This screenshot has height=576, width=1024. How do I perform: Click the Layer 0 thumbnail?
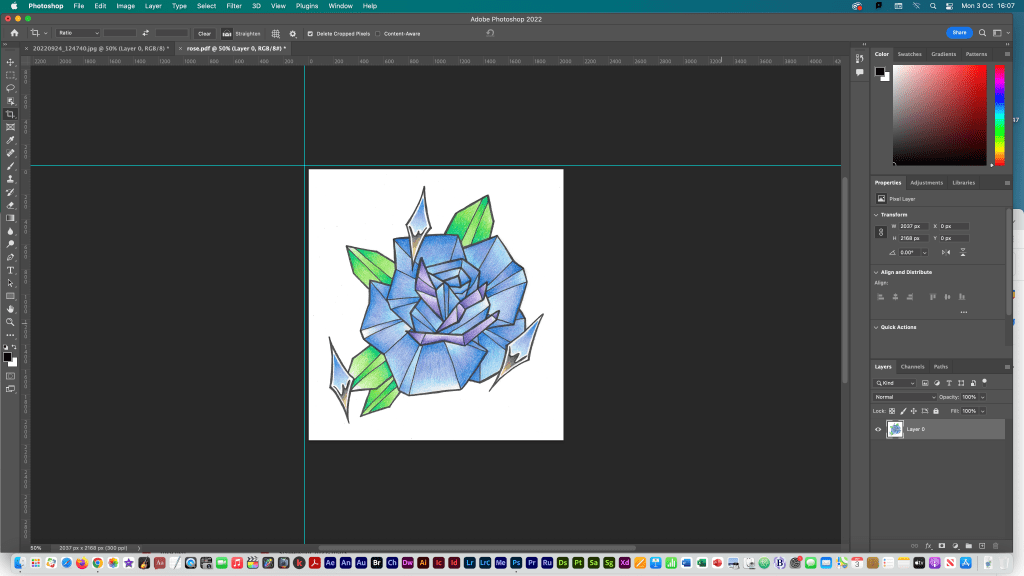(895, 429)
